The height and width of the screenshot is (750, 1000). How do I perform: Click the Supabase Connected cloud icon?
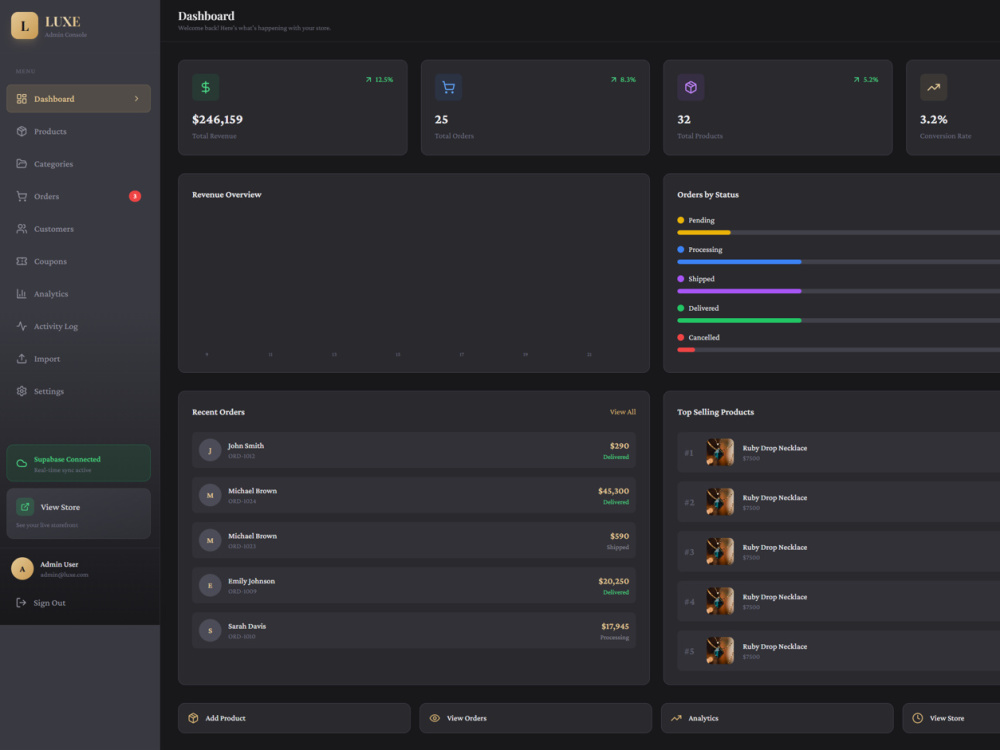point(22,464)
